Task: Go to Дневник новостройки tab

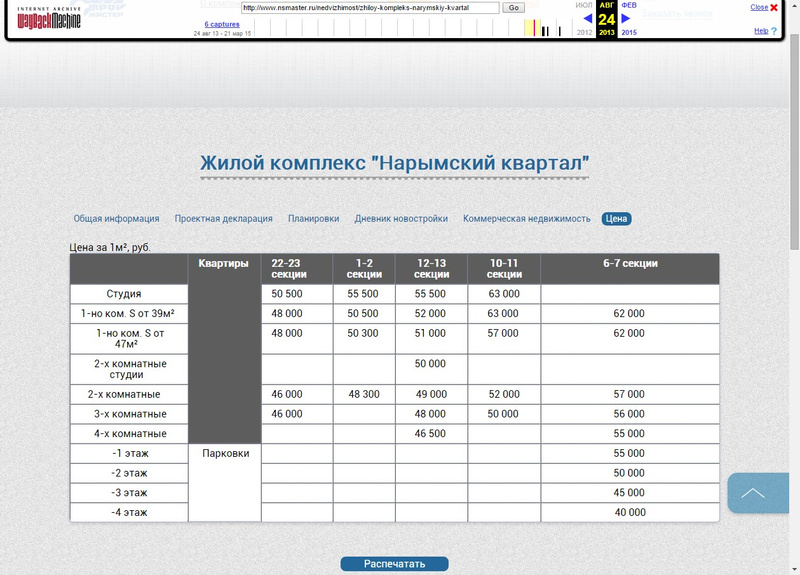Action: [401, 219]
